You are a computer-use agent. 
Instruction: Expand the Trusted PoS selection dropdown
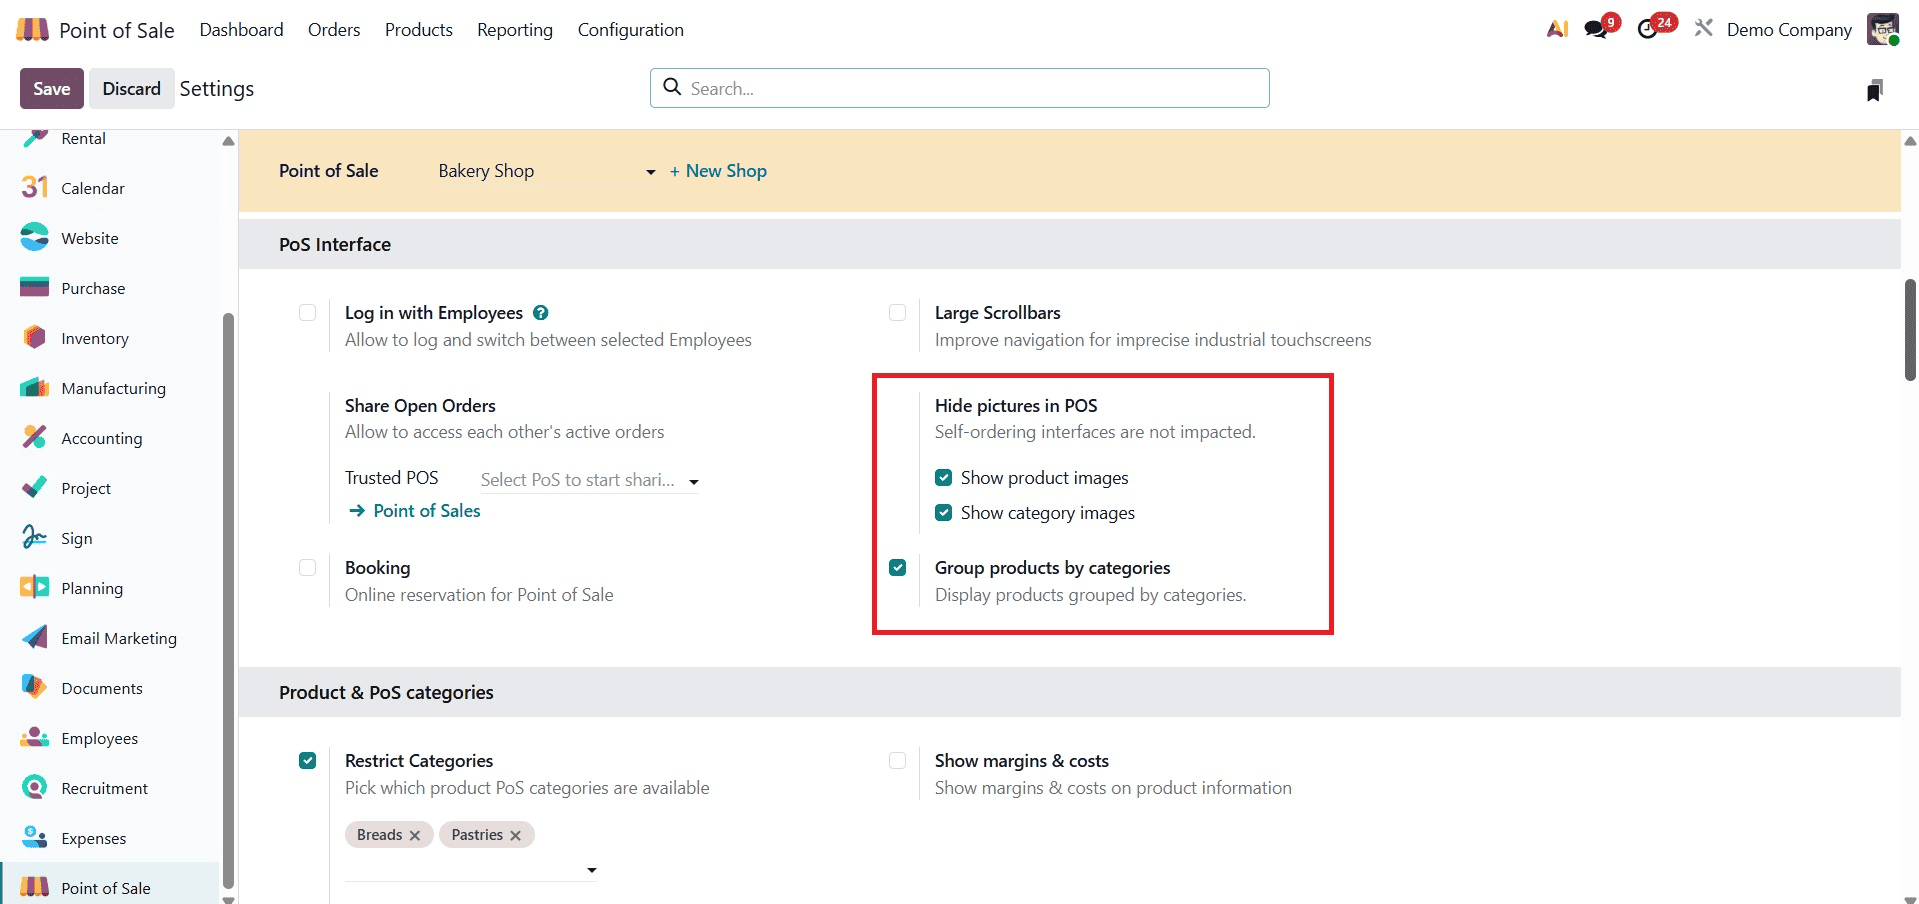[x=694, y=481]
